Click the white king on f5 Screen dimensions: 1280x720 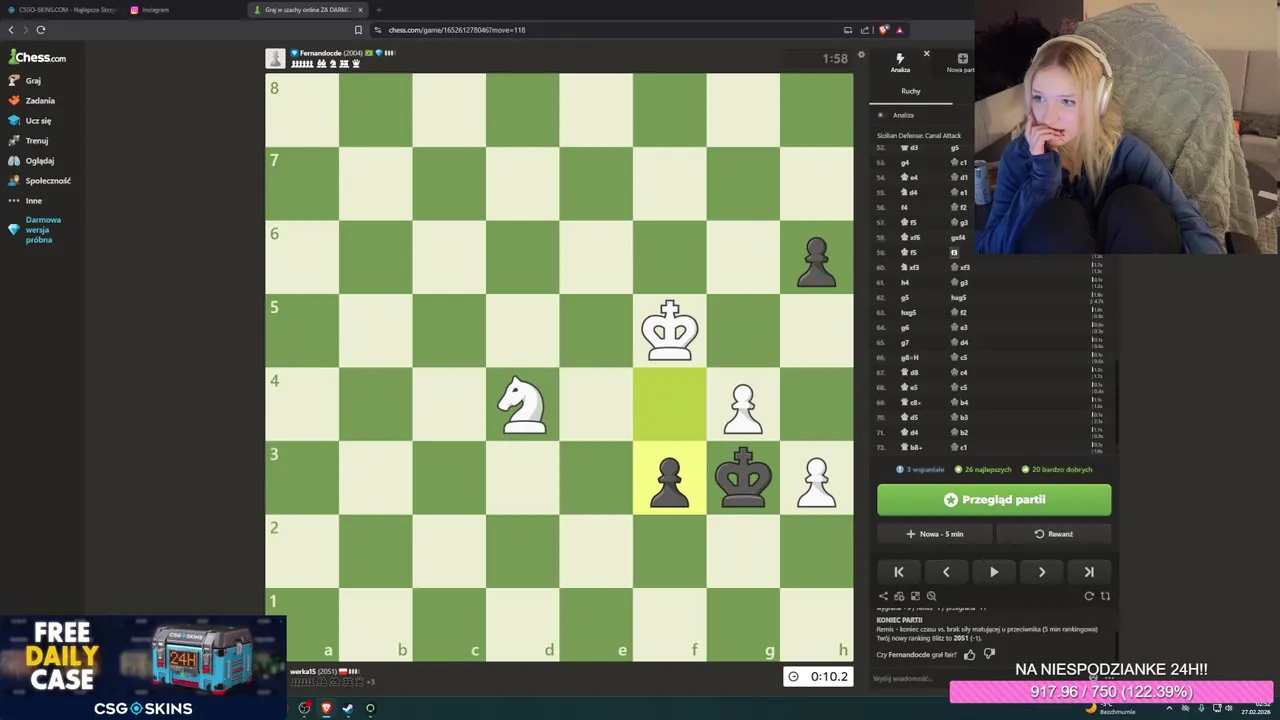[x=669, y=331]
